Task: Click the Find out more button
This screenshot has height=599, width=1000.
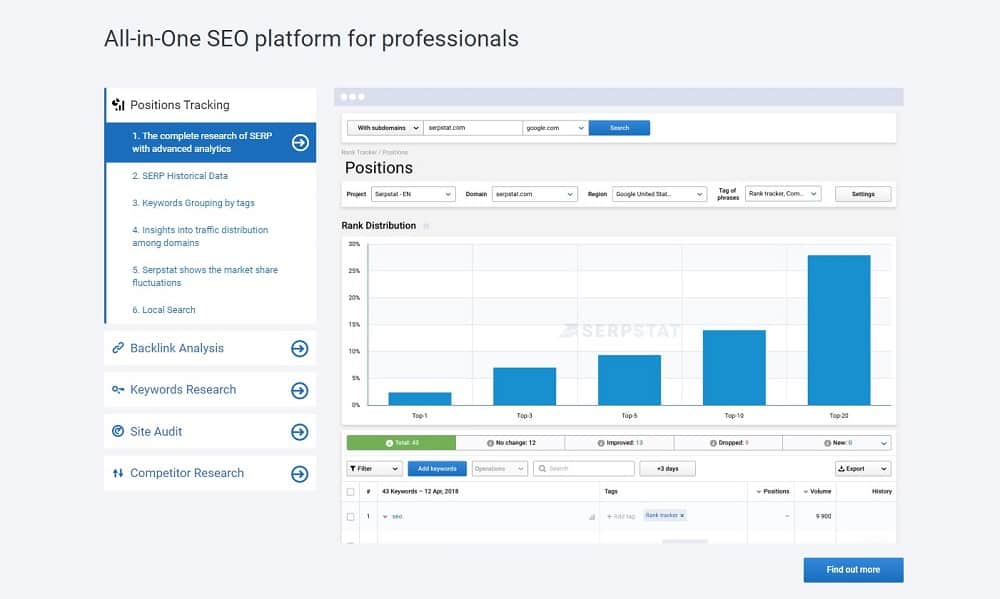Action: click(853, 570)
